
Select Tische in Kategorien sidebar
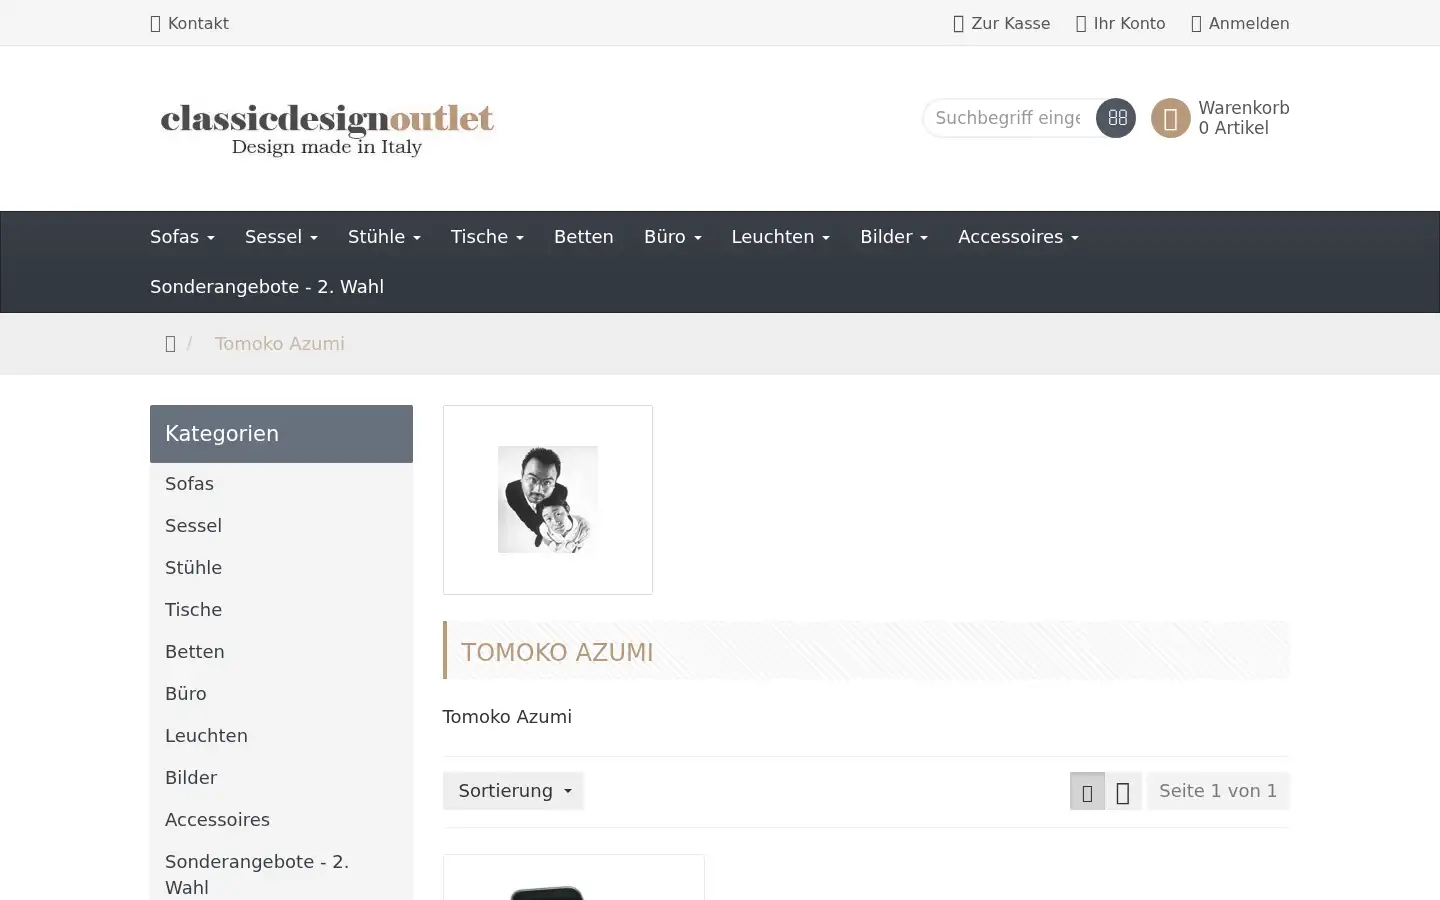point(281,610)
